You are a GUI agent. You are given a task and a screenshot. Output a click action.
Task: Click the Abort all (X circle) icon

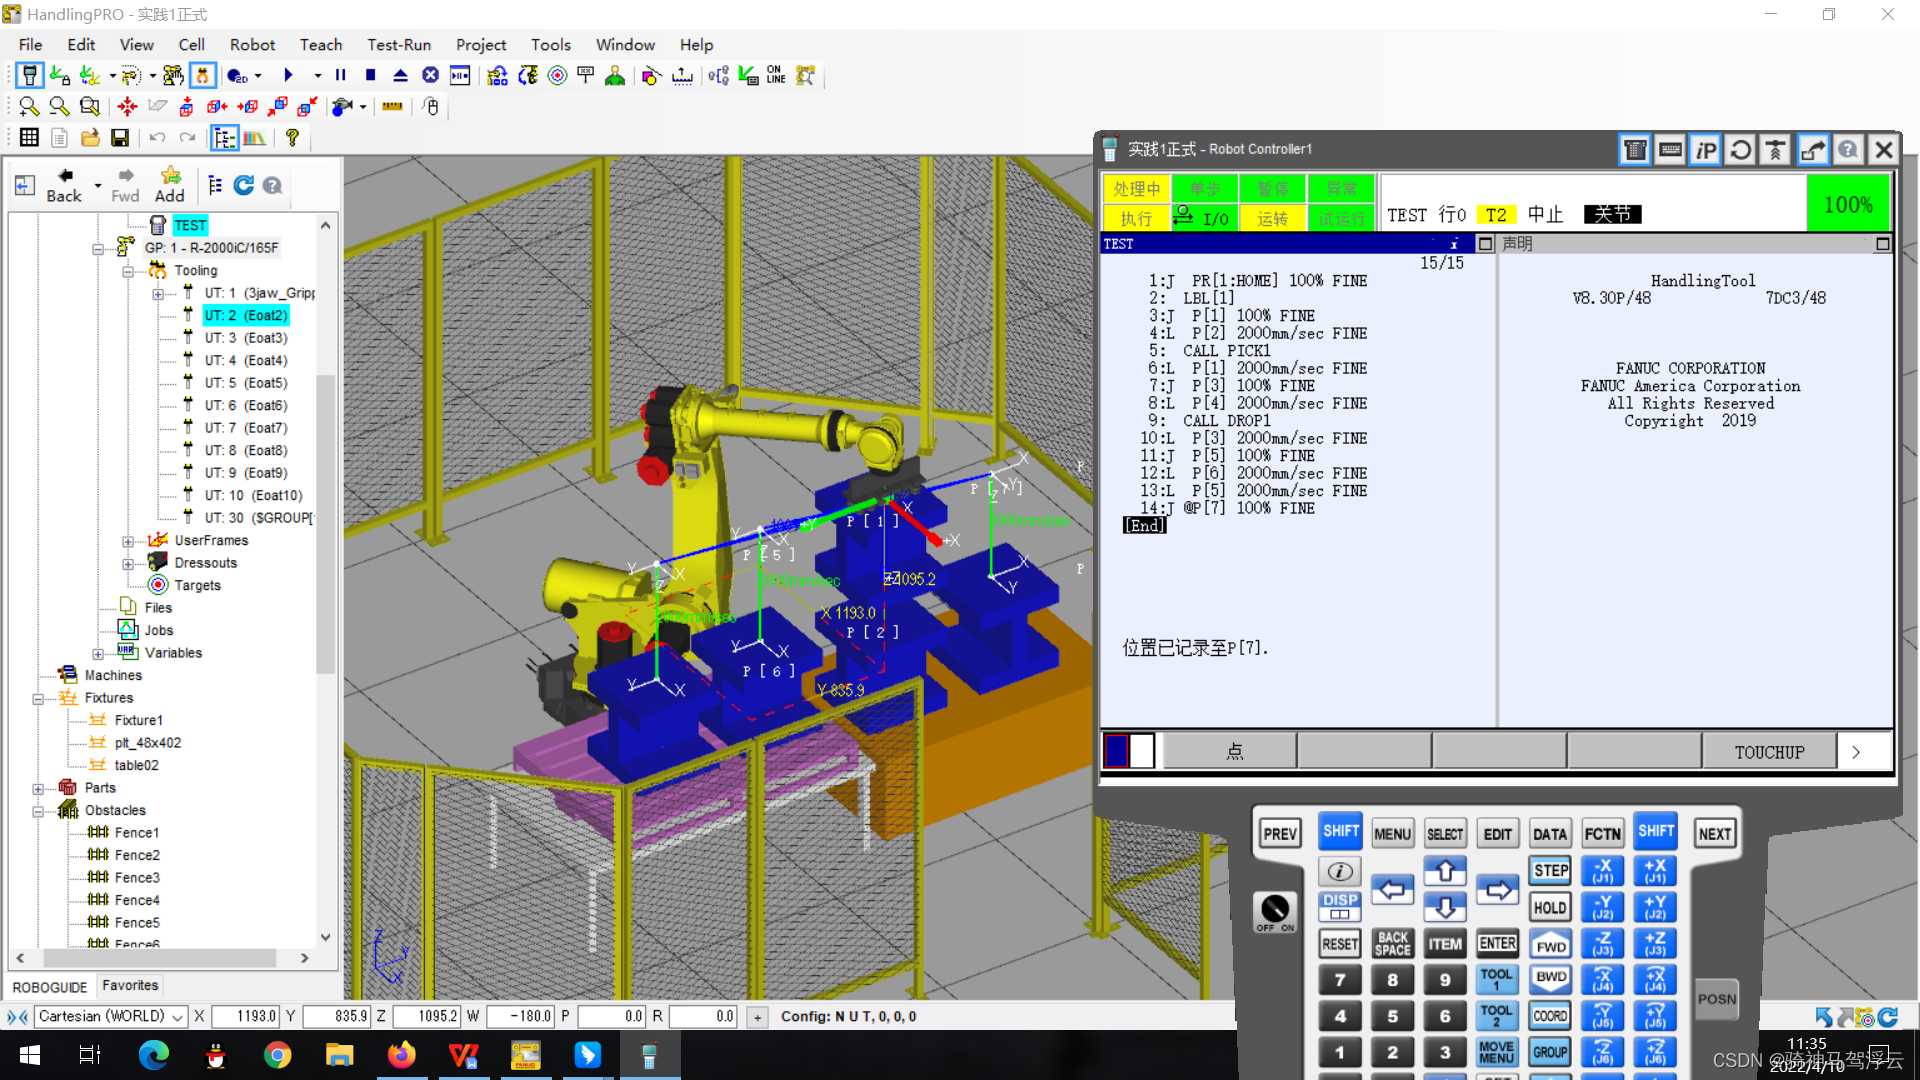(430, 75)
